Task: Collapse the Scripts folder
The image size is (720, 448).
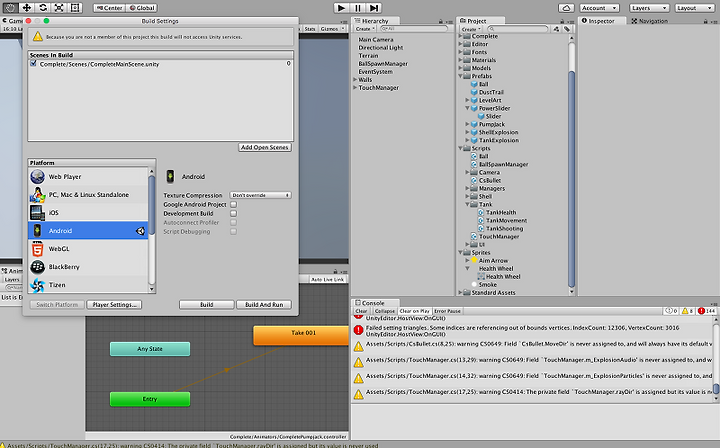Action: (x=461, y=148)
